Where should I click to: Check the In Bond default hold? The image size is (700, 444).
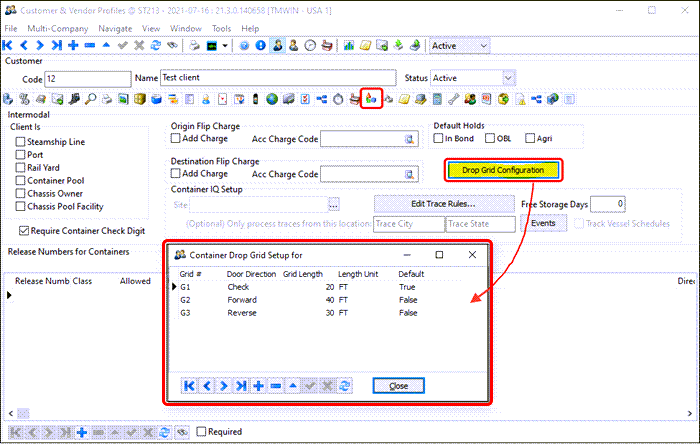438,139
